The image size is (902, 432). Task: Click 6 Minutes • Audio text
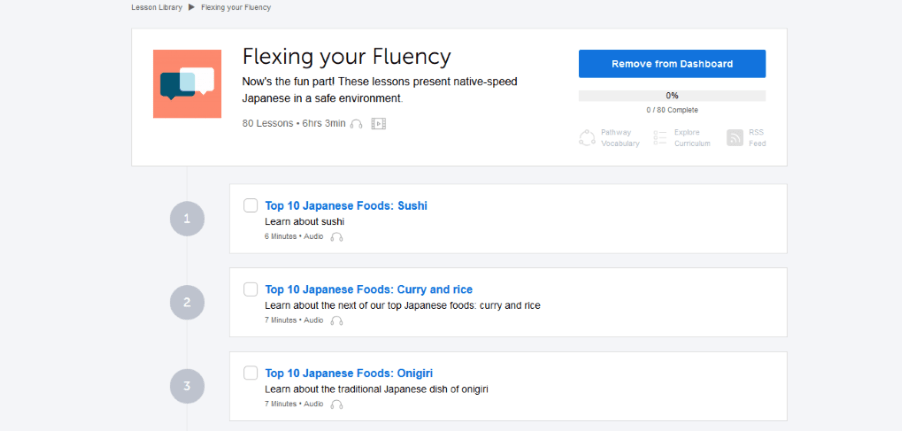pyautogui.click(x=294, y=236)
